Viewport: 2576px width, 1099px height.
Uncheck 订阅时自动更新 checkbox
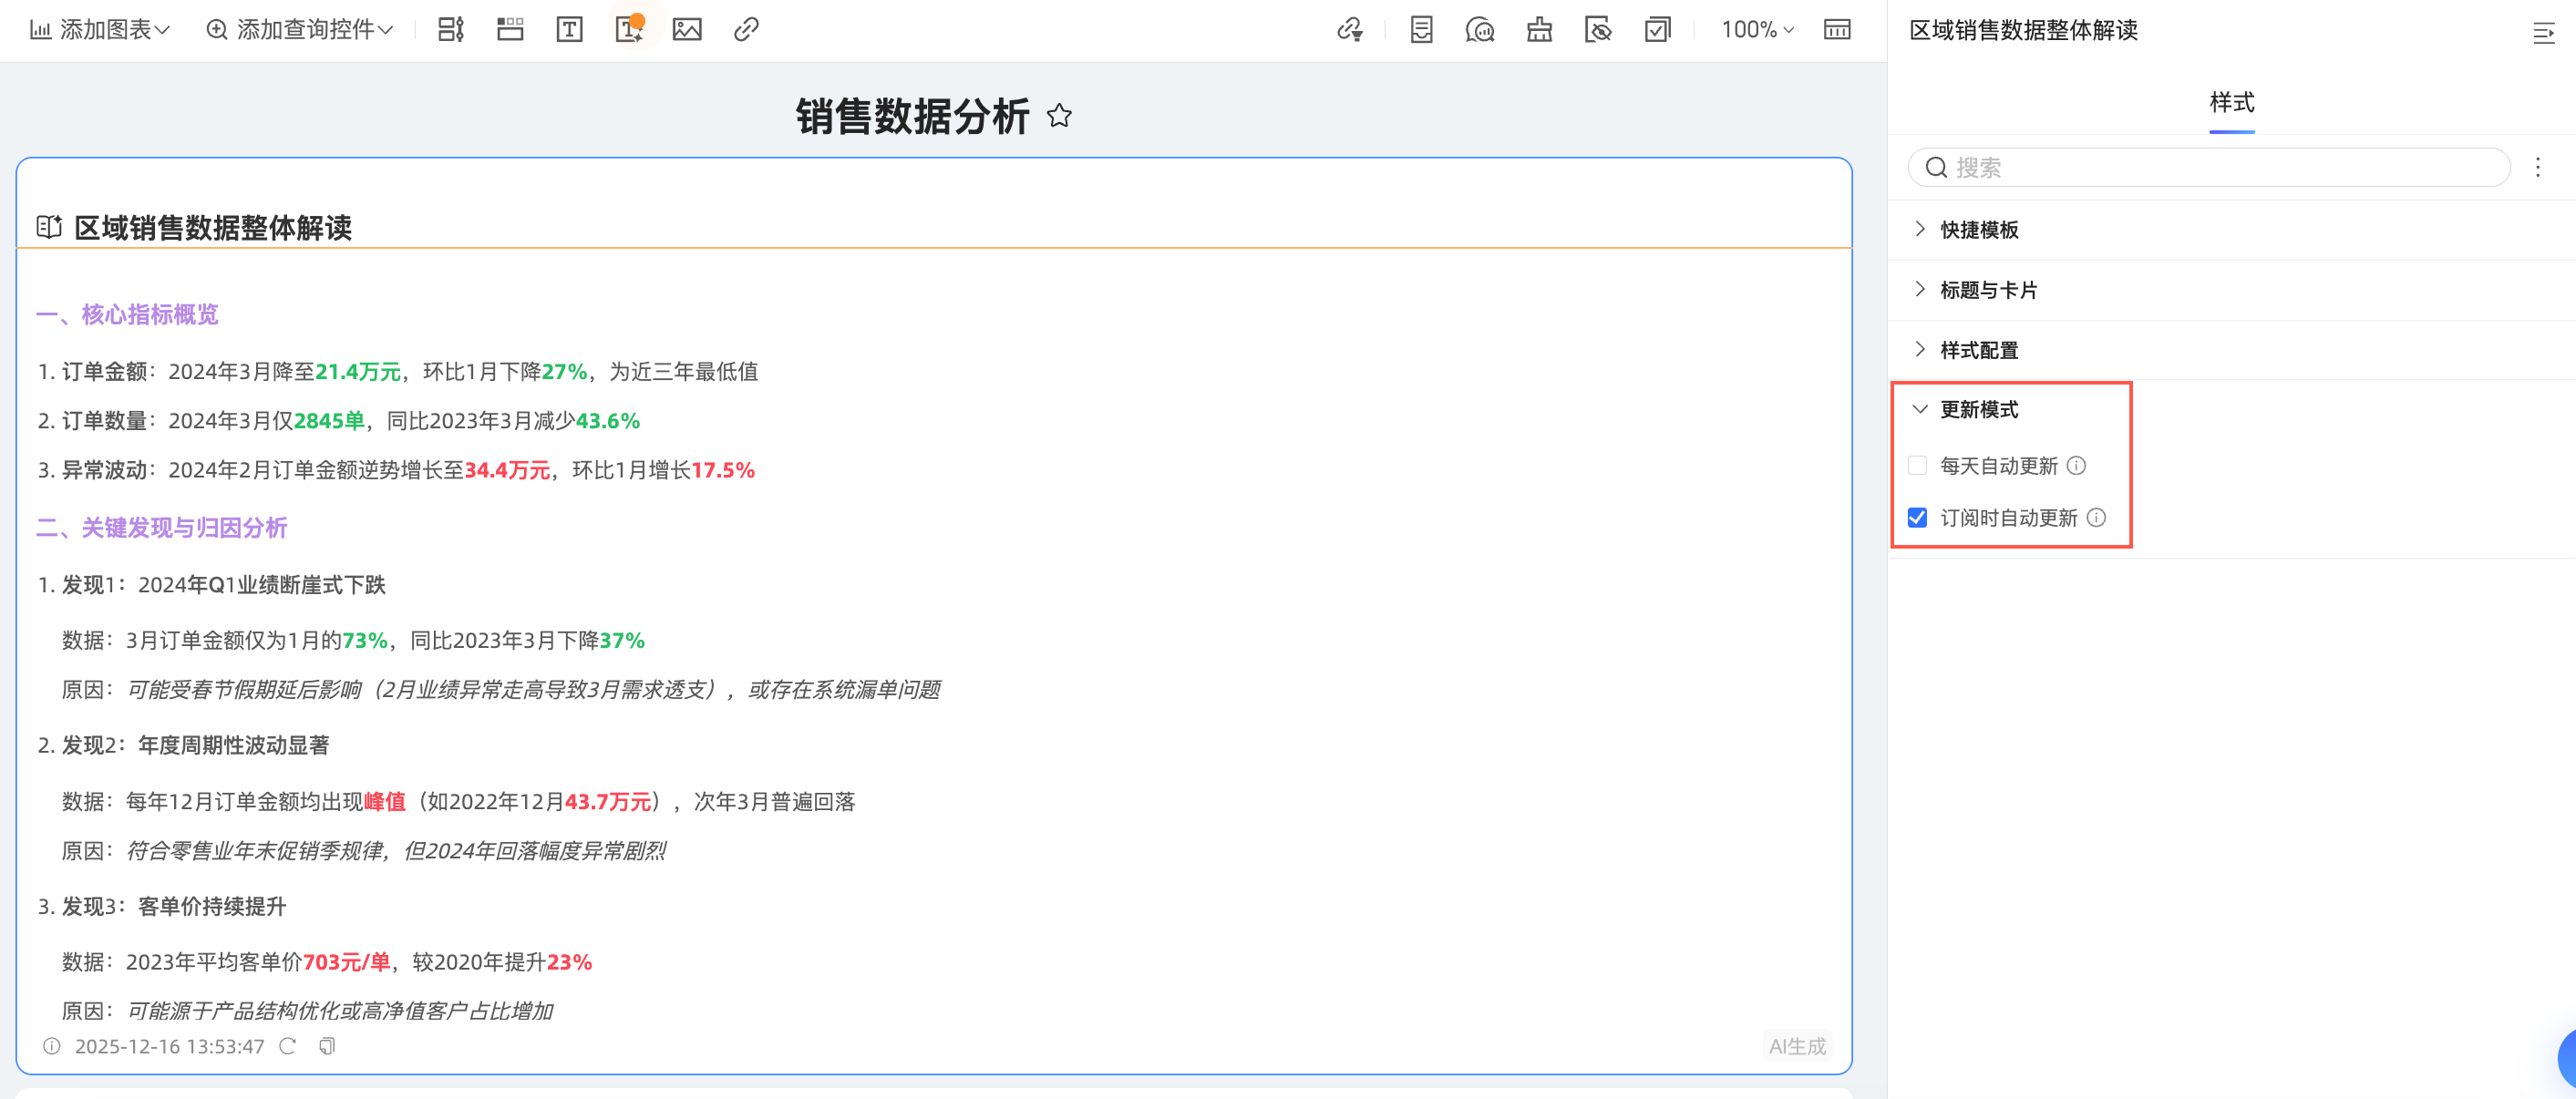coord(1917,518)
